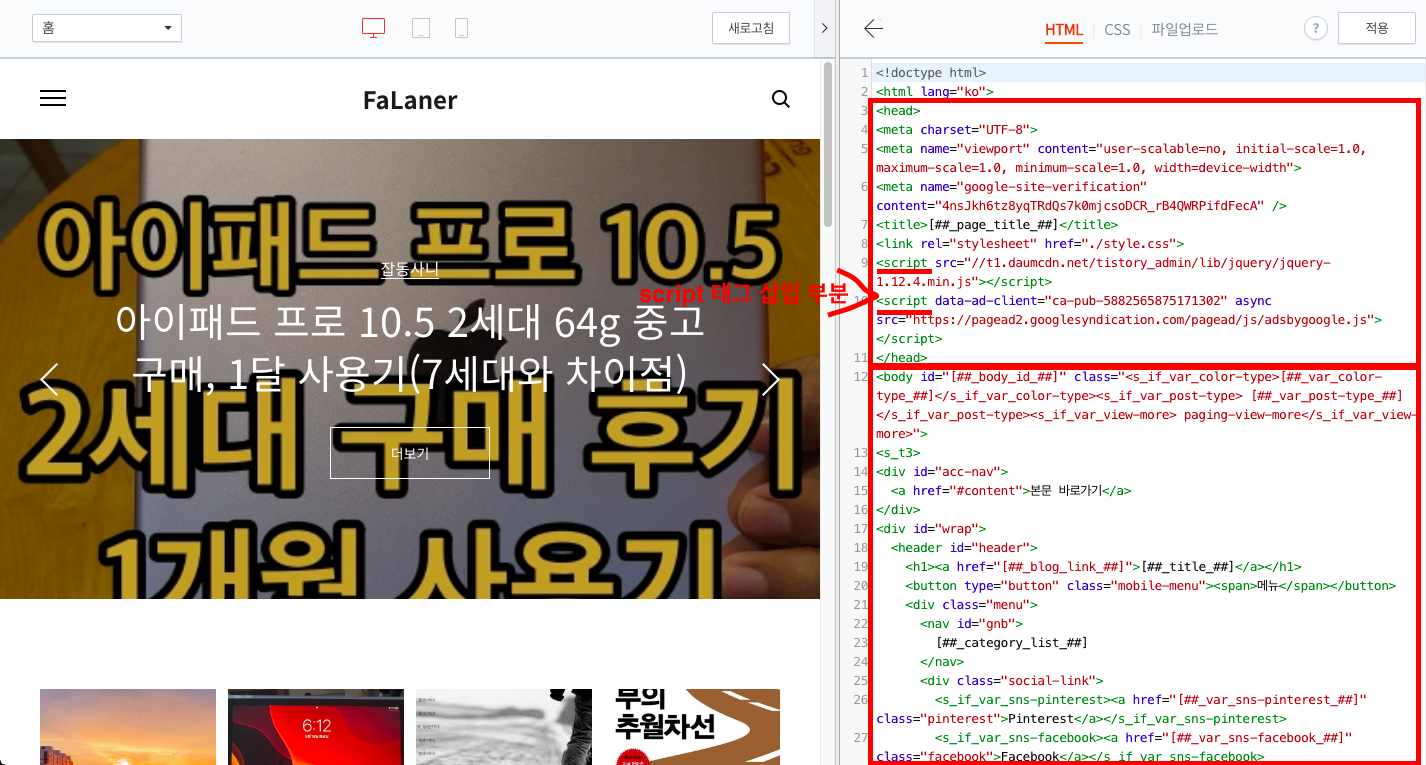Open the hamburger menu in blog preview

click(x=53, y=98)
